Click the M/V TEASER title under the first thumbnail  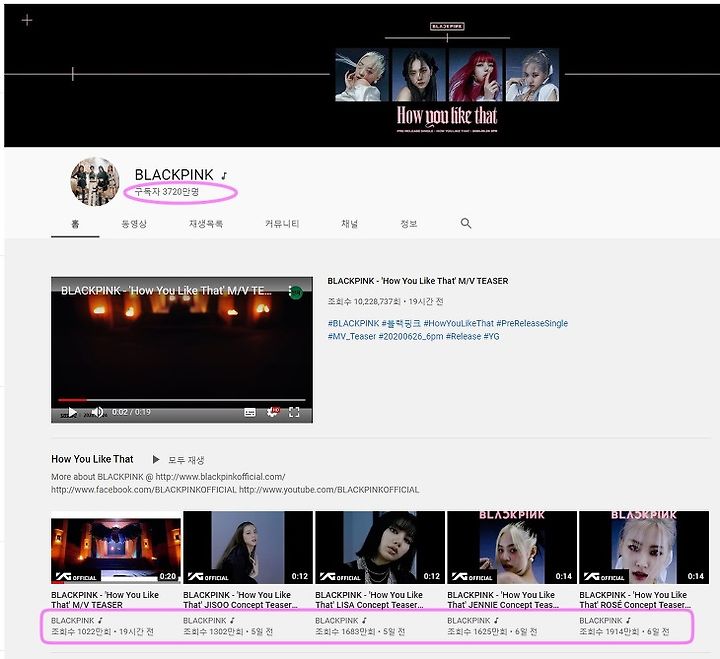[x=105, y=600]
